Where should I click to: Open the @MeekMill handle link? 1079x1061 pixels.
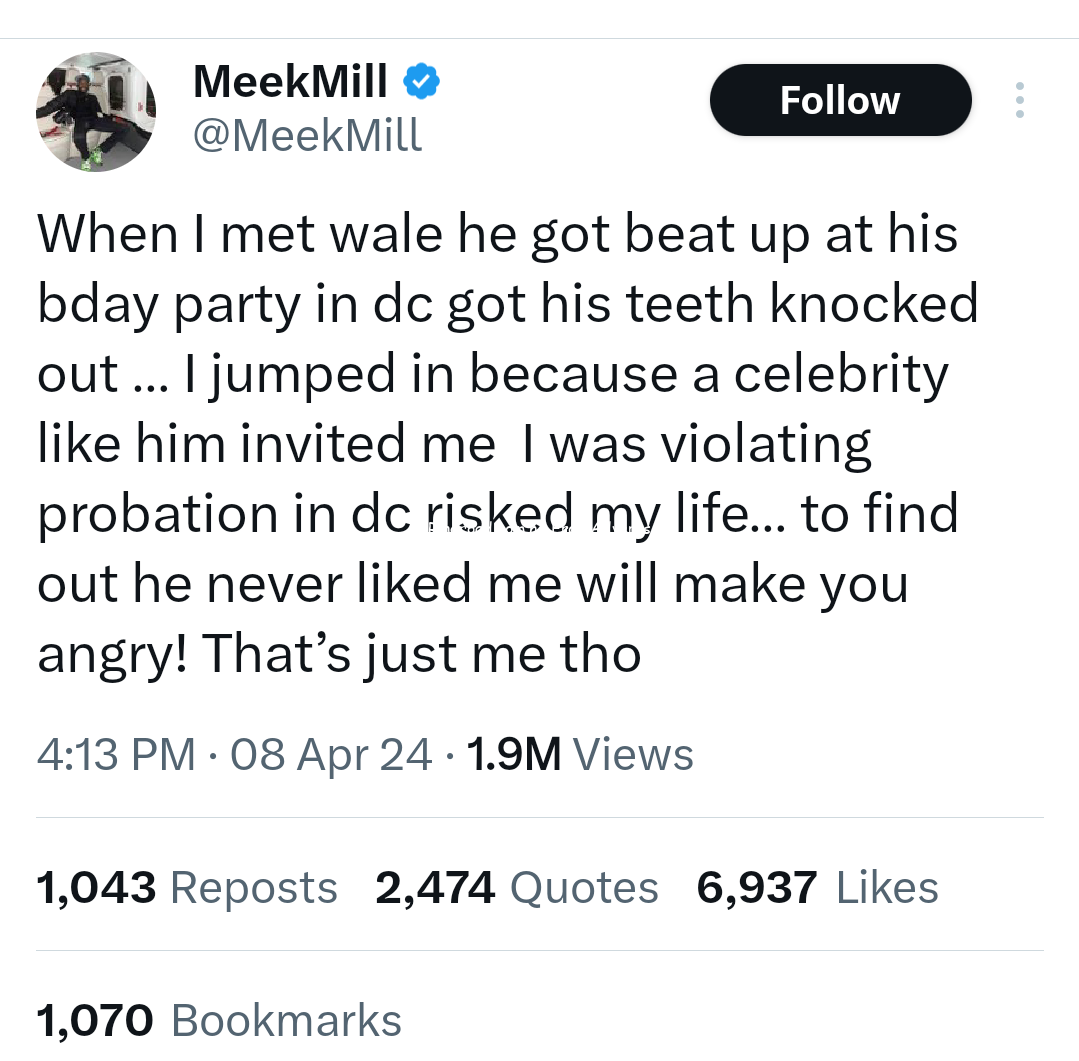[x=307, y=134]
